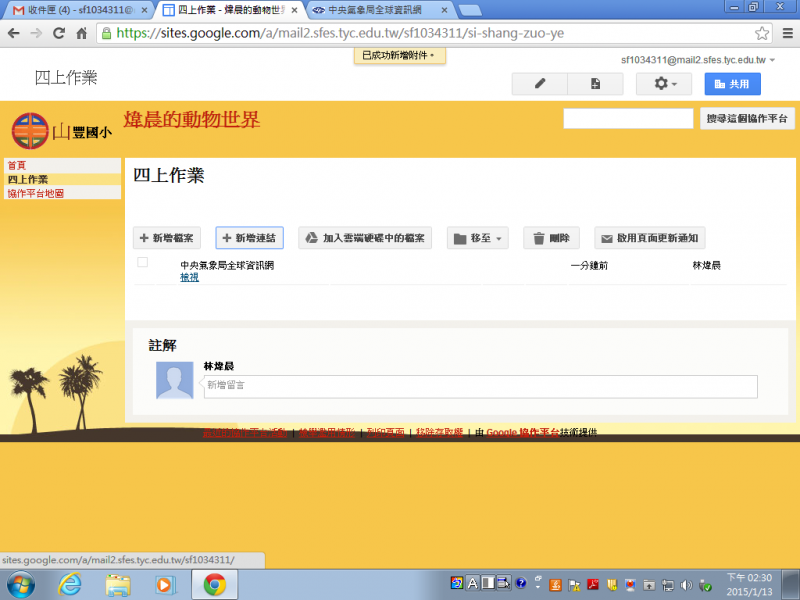Click the blue 共用 share button
Image resolution: width=800 pixels, height=600 pixels.
(x=732, y=84)
